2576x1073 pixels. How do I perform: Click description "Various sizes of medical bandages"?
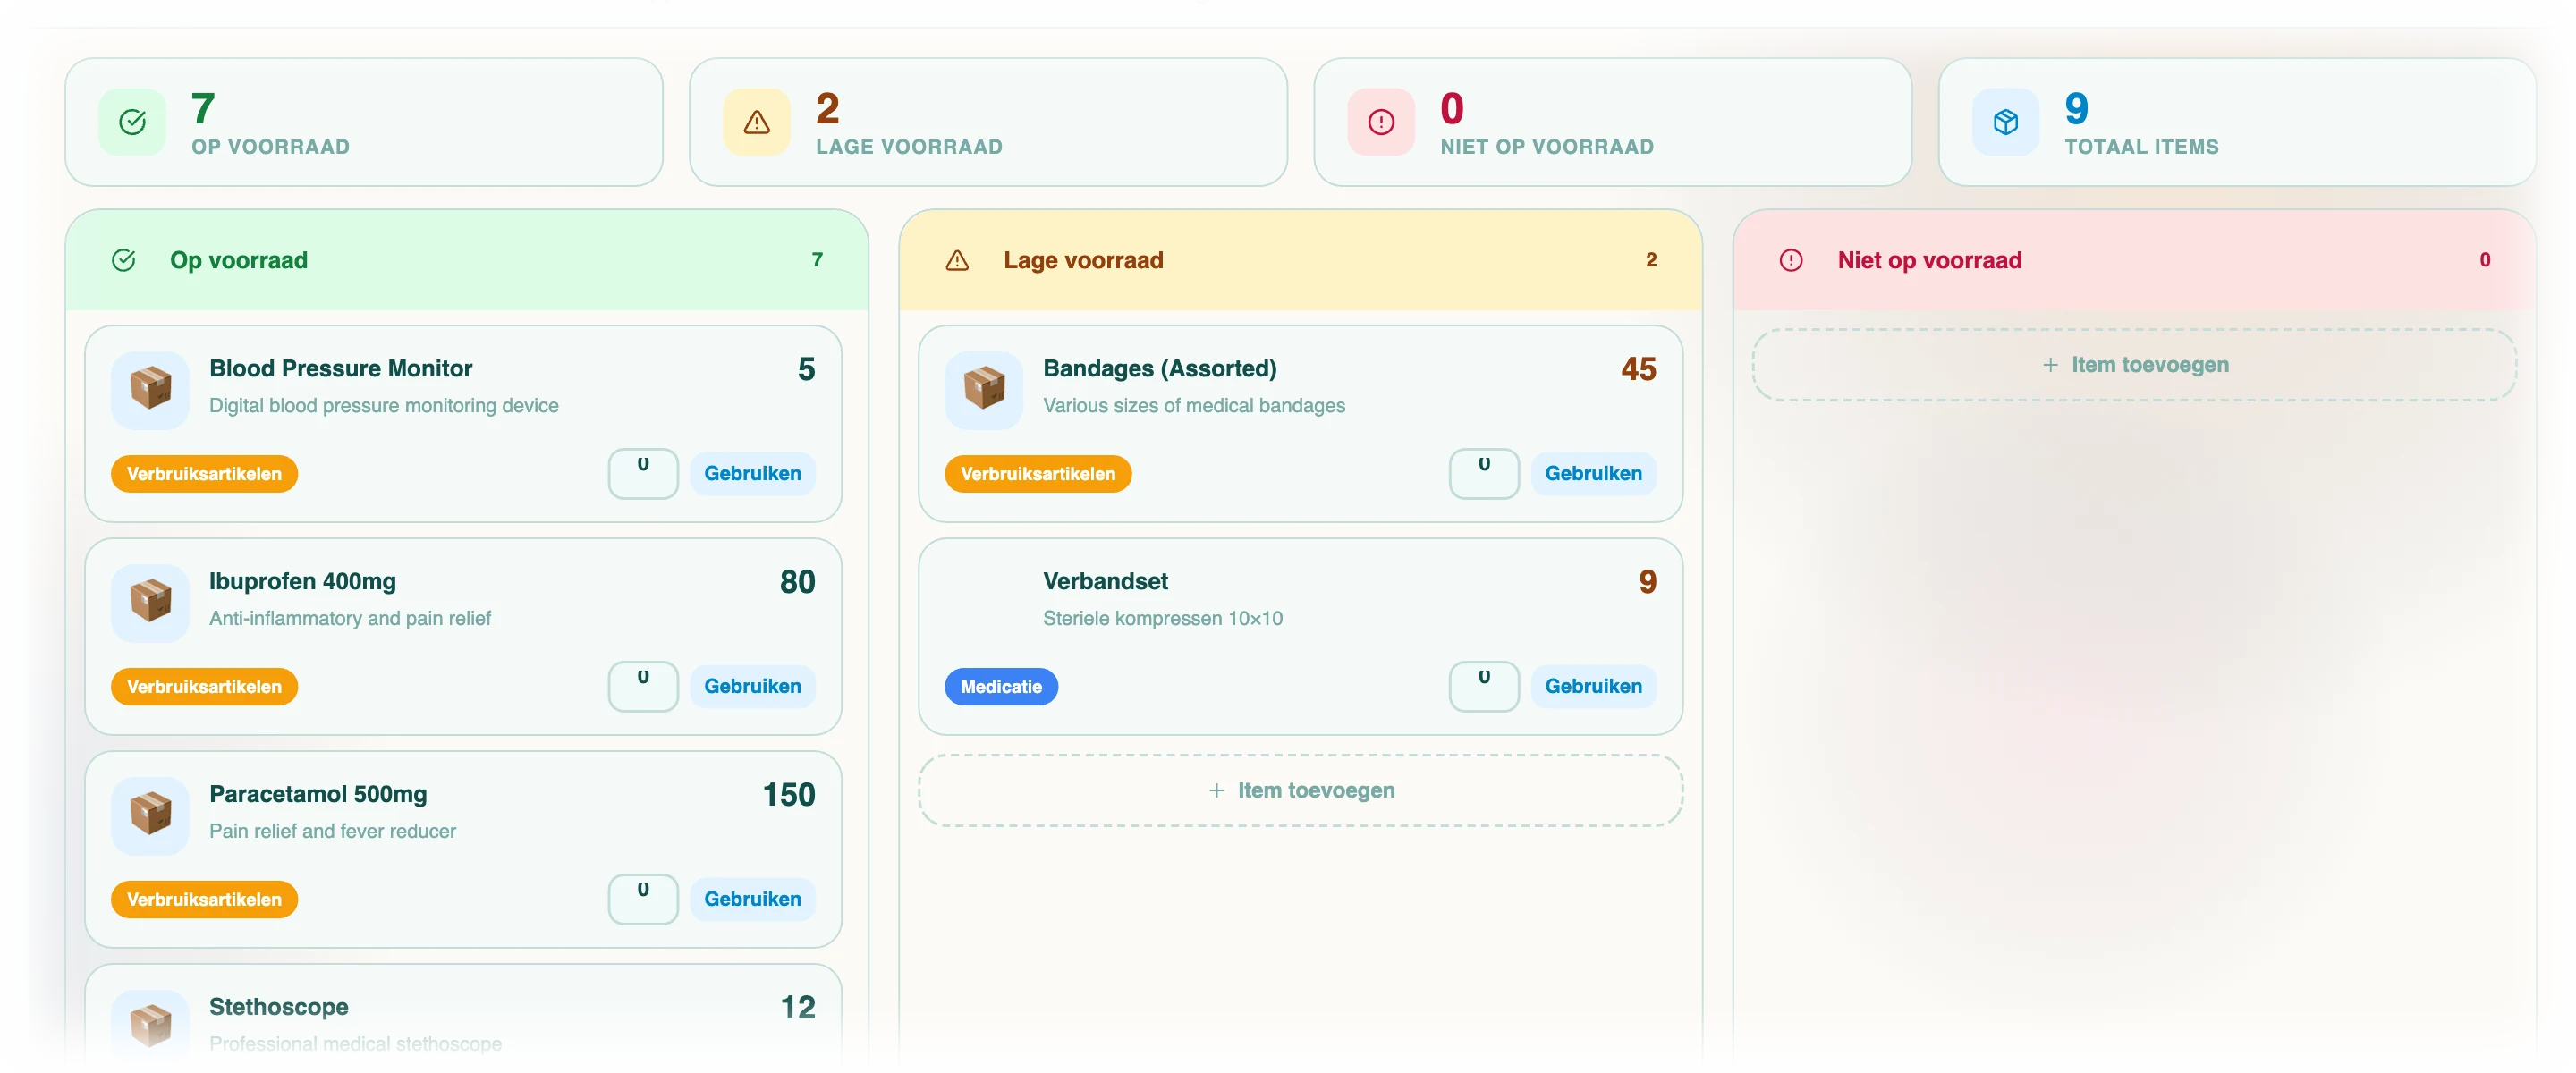point(1194,405)
